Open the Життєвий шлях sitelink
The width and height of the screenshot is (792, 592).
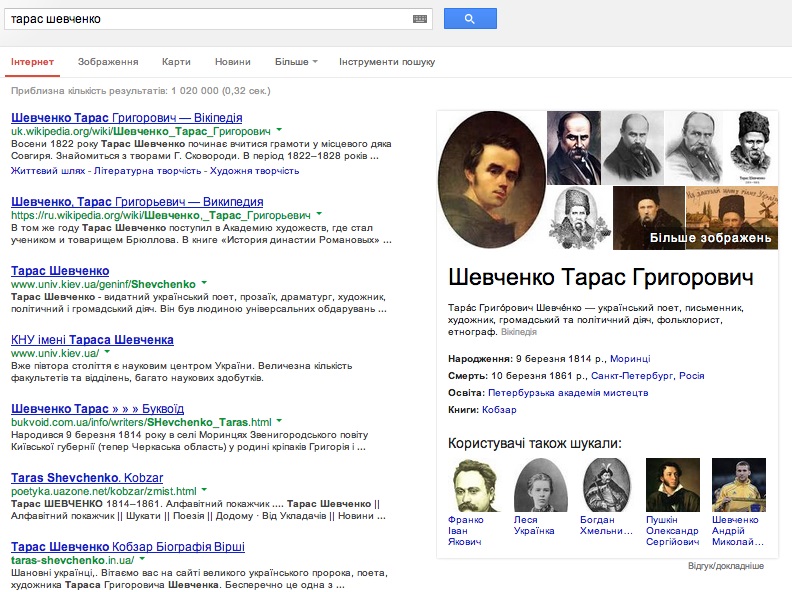point(48,171)
